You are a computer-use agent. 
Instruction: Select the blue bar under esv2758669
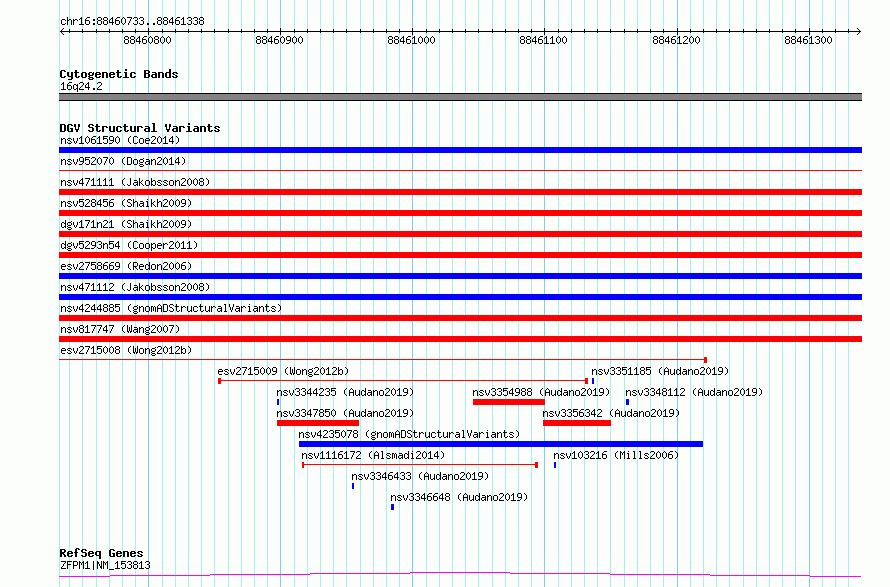click(460, 276)
